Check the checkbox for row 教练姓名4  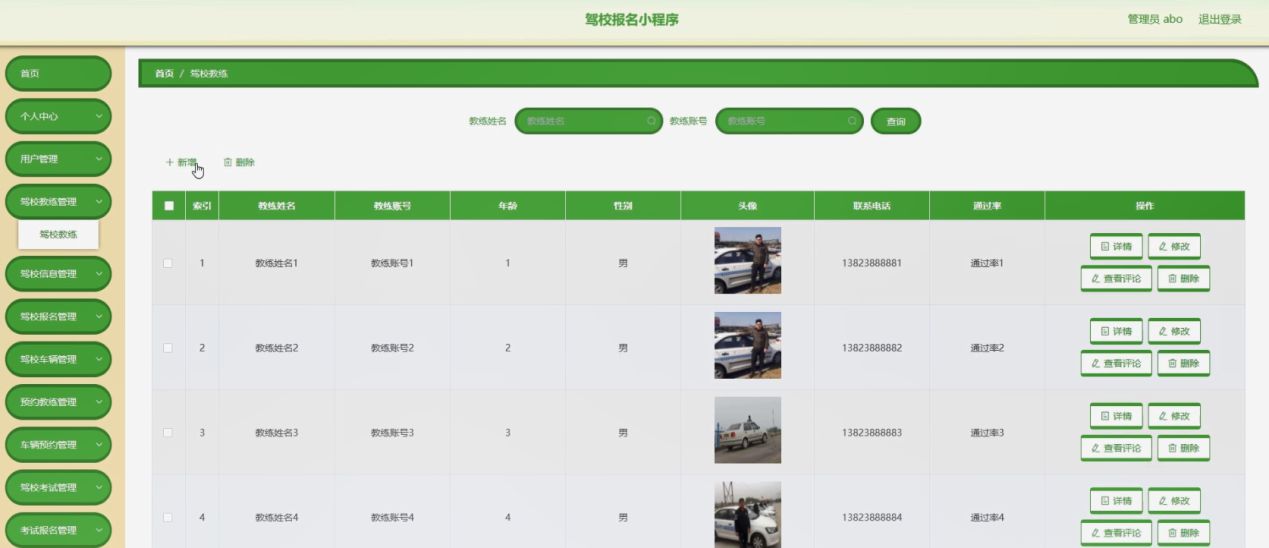tap(168, 518)
